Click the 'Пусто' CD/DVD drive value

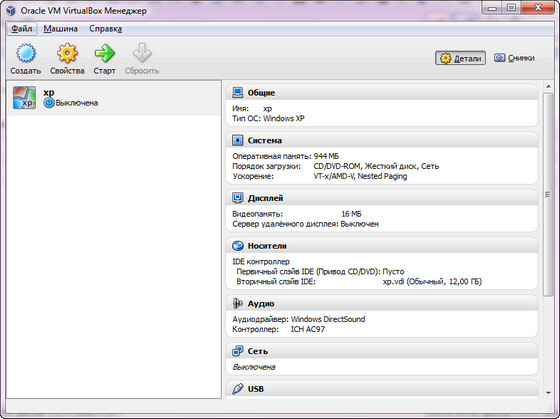[393, 272]
